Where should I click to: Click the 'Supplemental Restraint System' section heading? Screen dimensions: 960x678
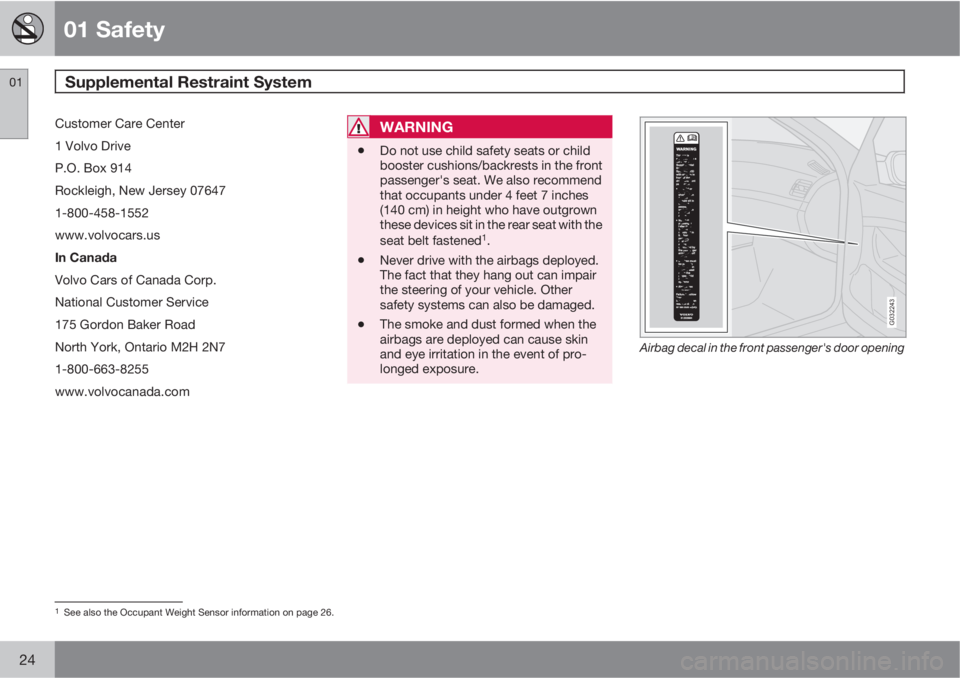(188, 82)
